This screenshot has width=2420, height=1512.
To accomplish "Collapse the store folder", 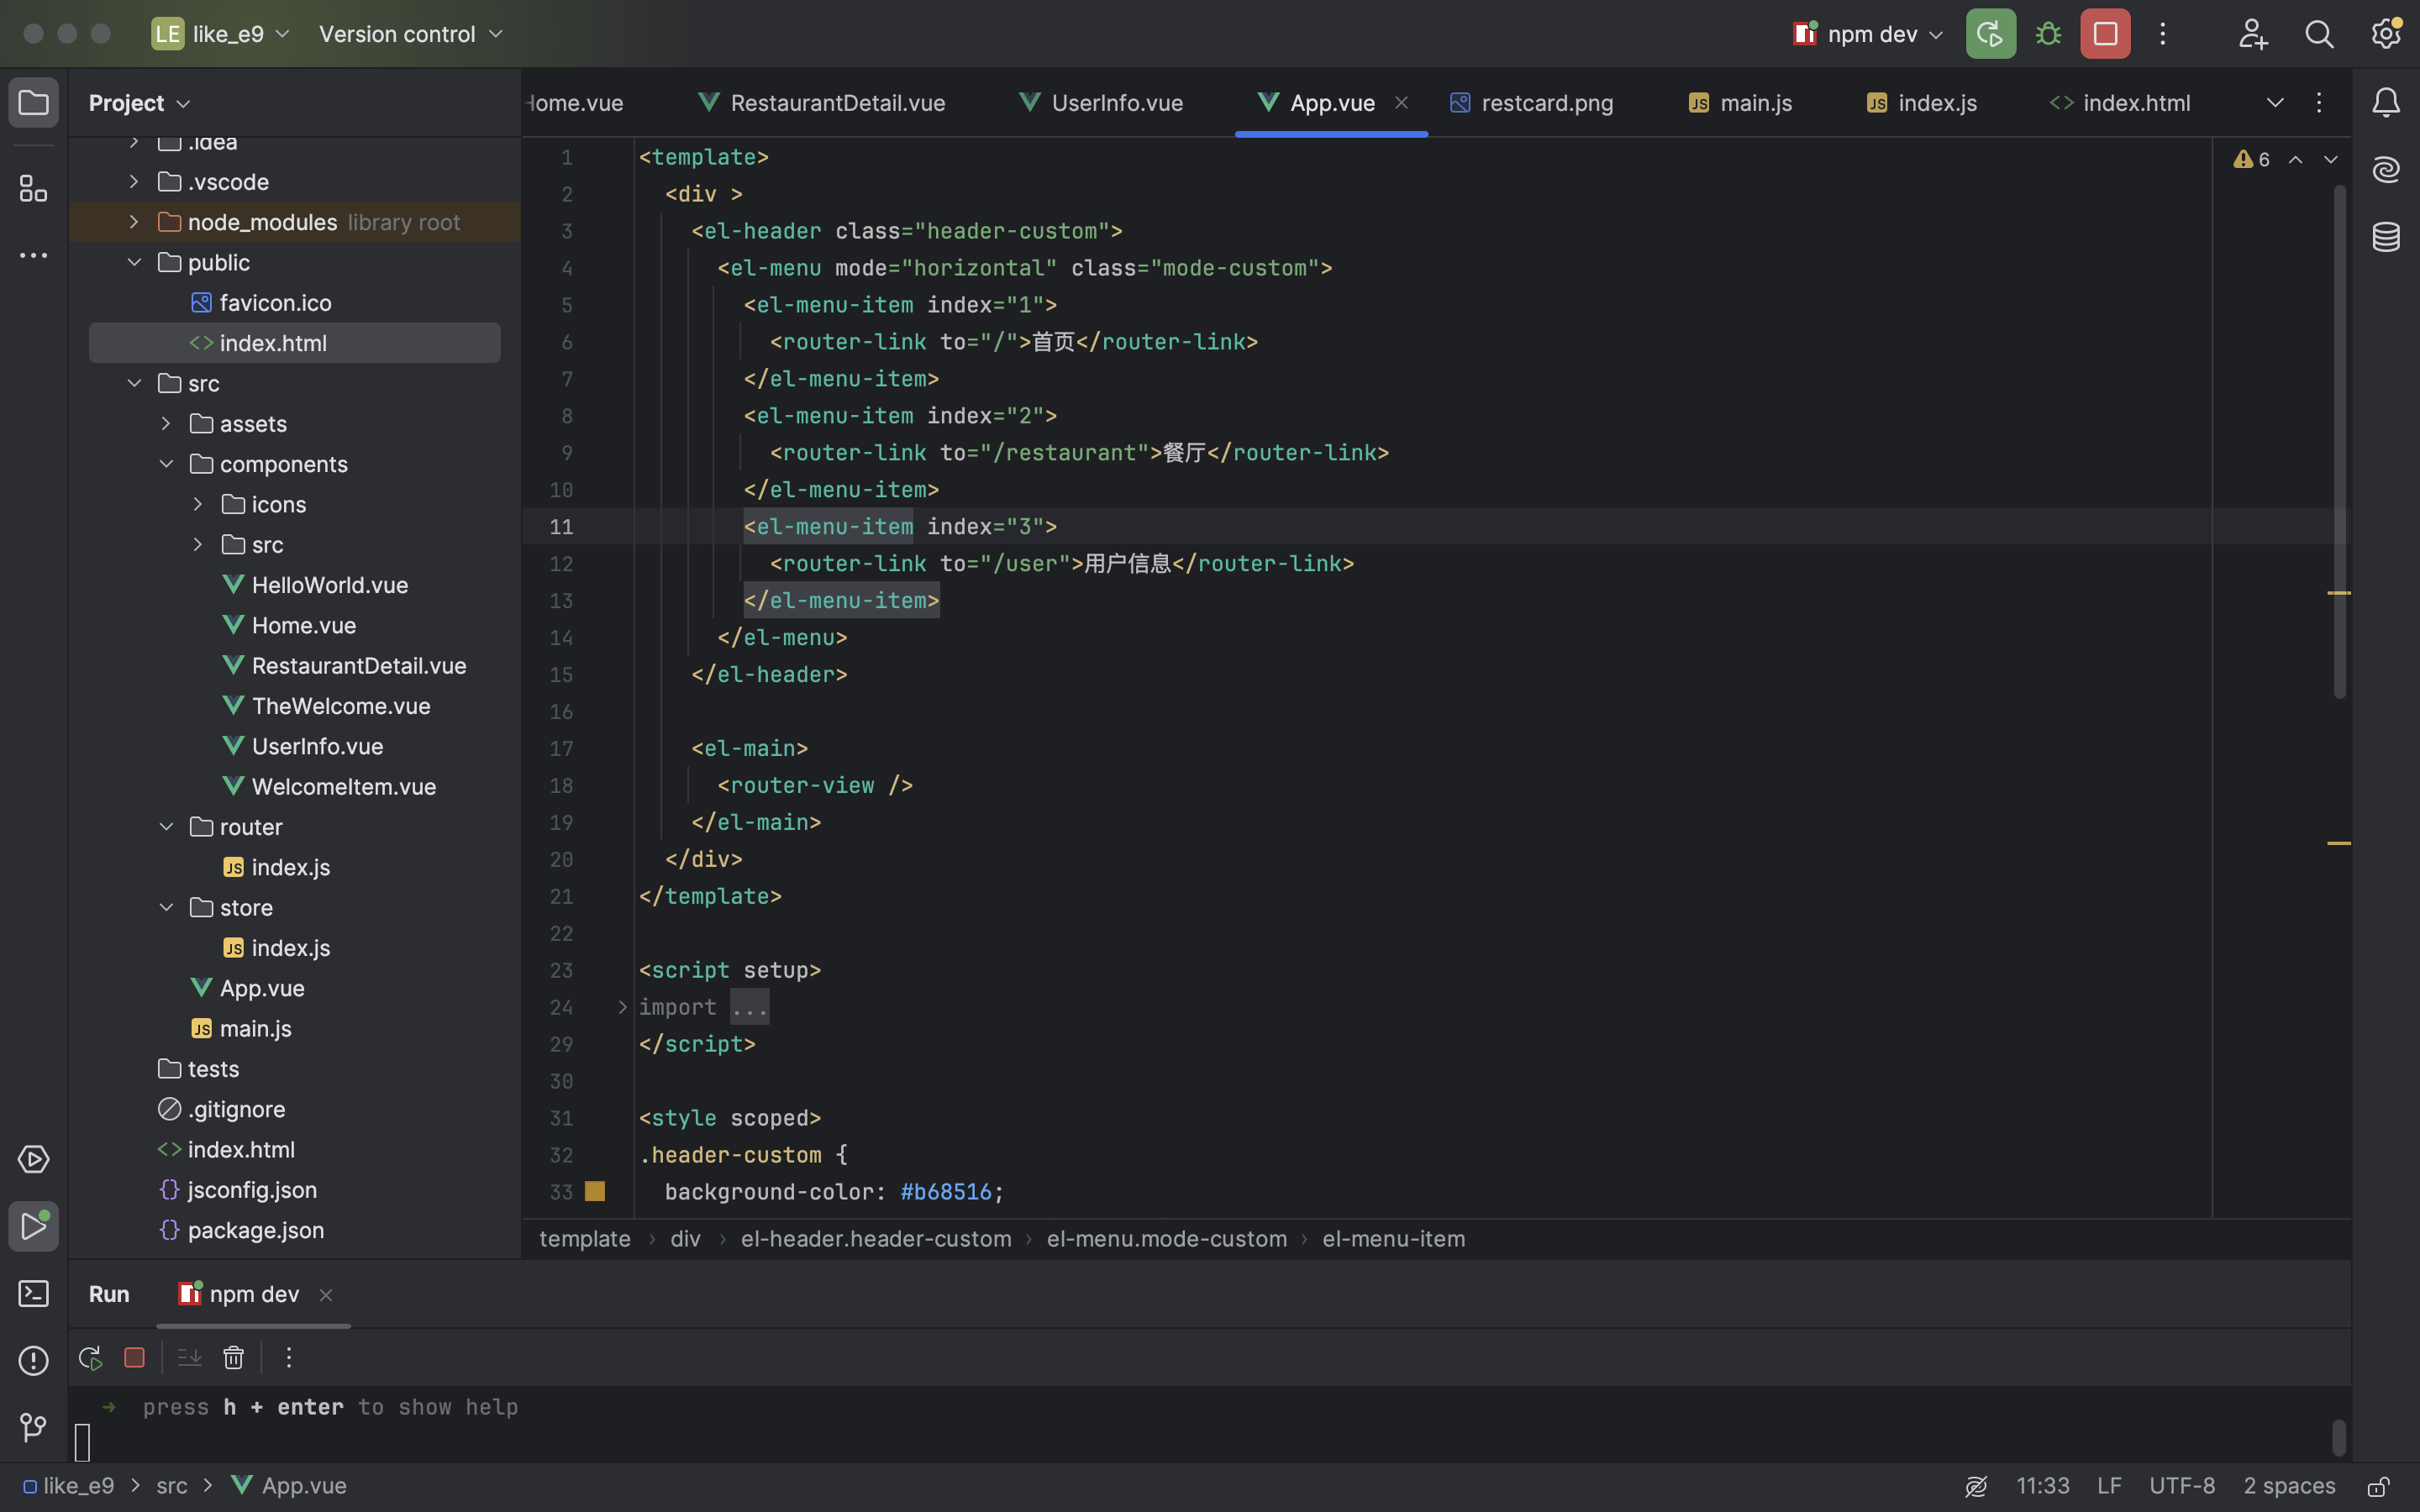I will (x=166, y=907).
